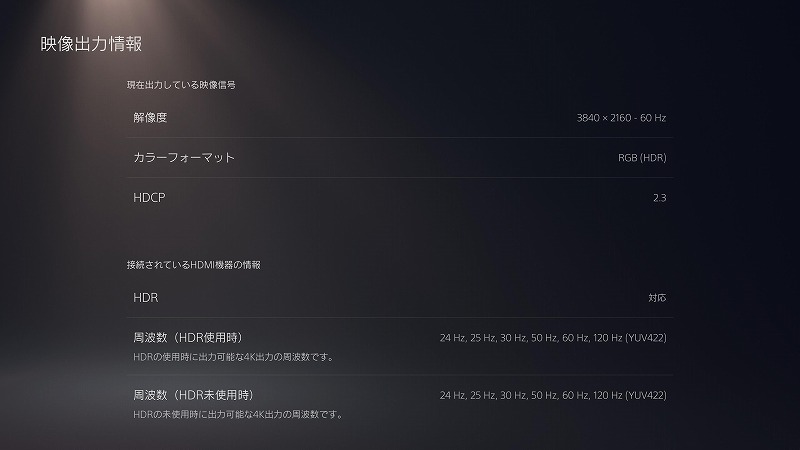Click the HDCP version 2.3 value
The image size is (800, 450).
pyautogui.click(x=659, y=198)
